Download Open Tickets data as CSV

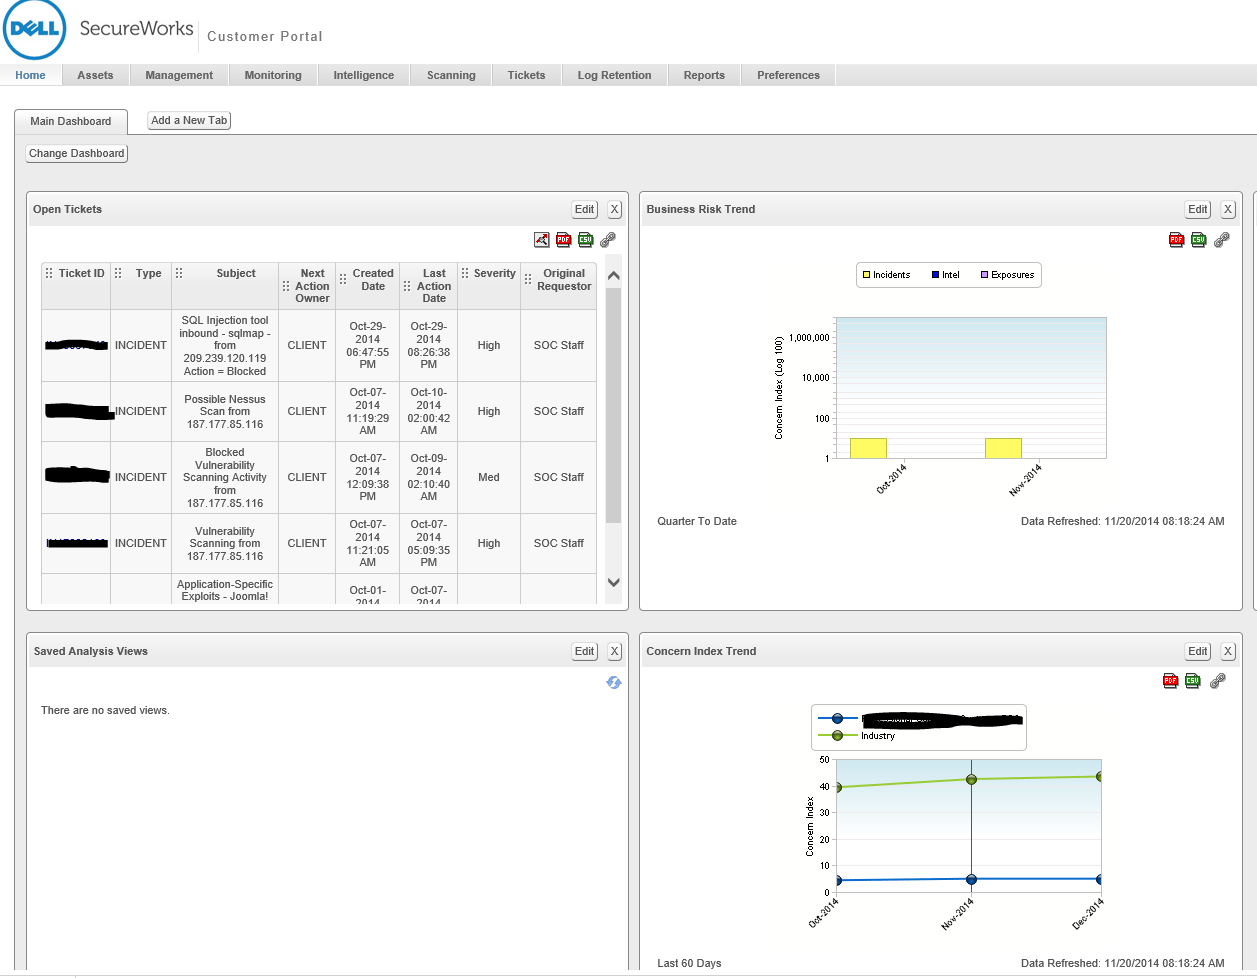coord(585,240)
